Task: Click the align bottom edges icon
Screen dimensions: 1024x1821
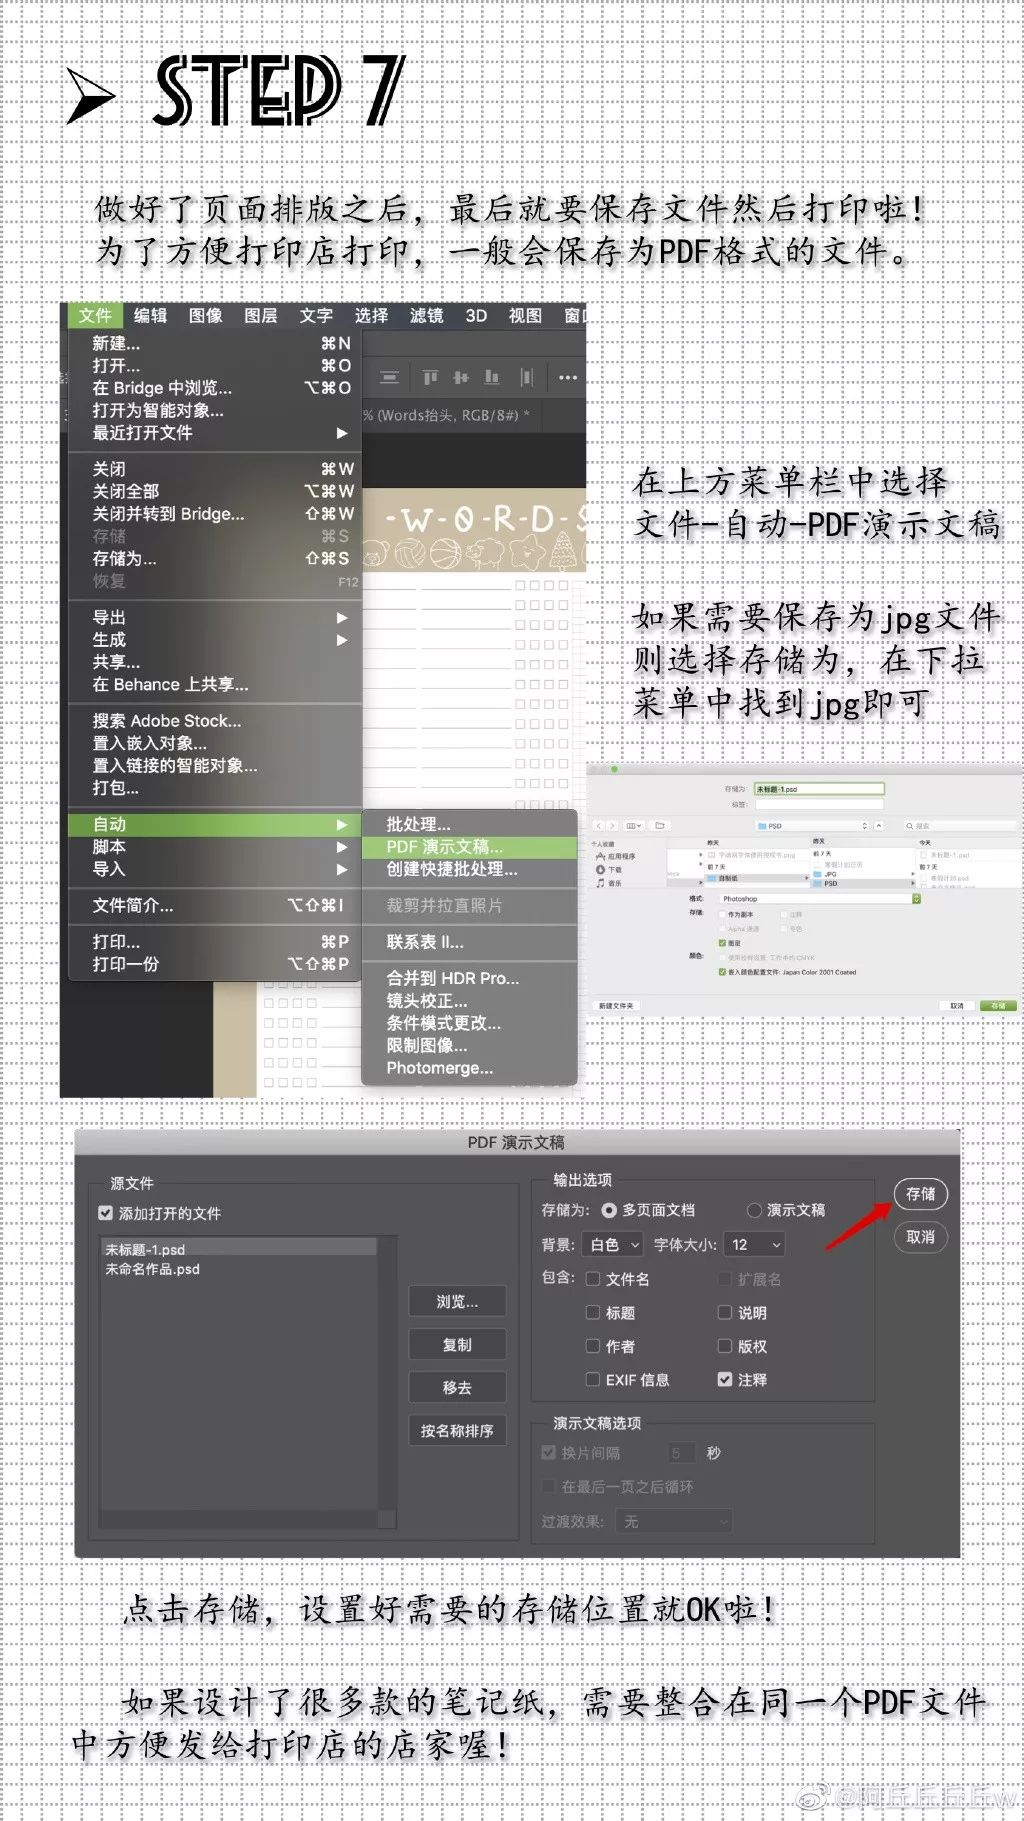Action: click(492, 377)
